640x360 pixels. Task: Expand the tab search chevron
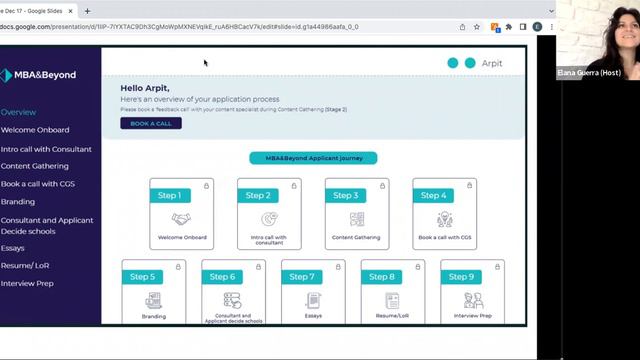[551, 11]
